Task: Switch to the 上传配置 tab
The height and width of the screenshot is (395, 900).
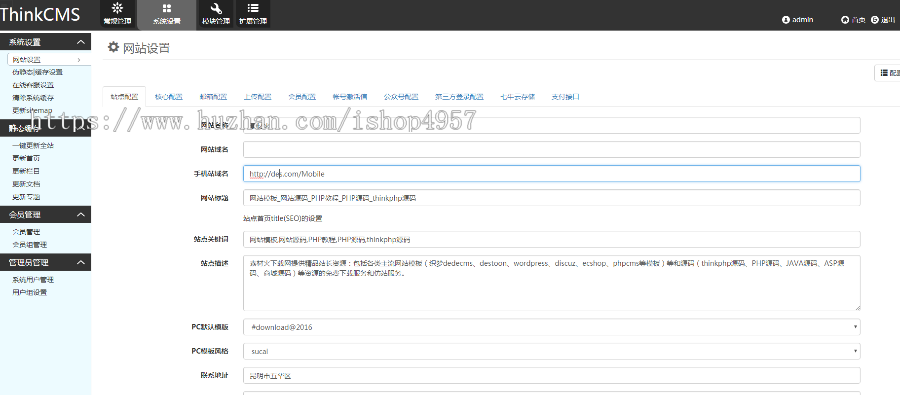Action: [x=258, y=96]
